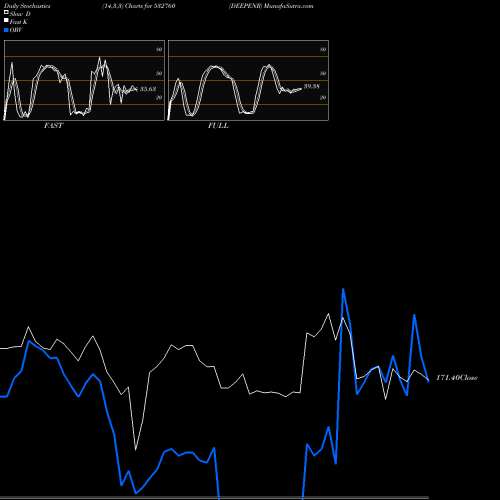Click the blue OBV legend swatch
The width and height of the screenshot is (500, 500).
(6, 30)
